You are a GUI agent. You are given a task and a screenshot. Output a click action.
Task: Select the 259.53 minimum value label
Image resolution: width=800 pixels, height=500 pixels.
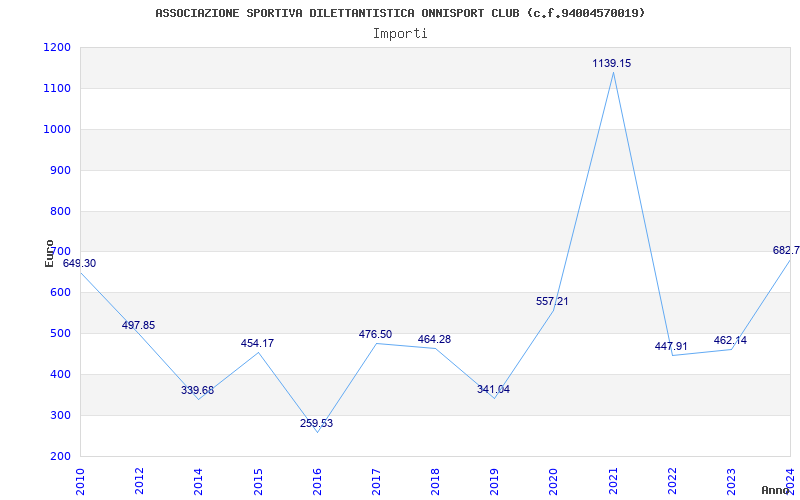pos(316,423)
